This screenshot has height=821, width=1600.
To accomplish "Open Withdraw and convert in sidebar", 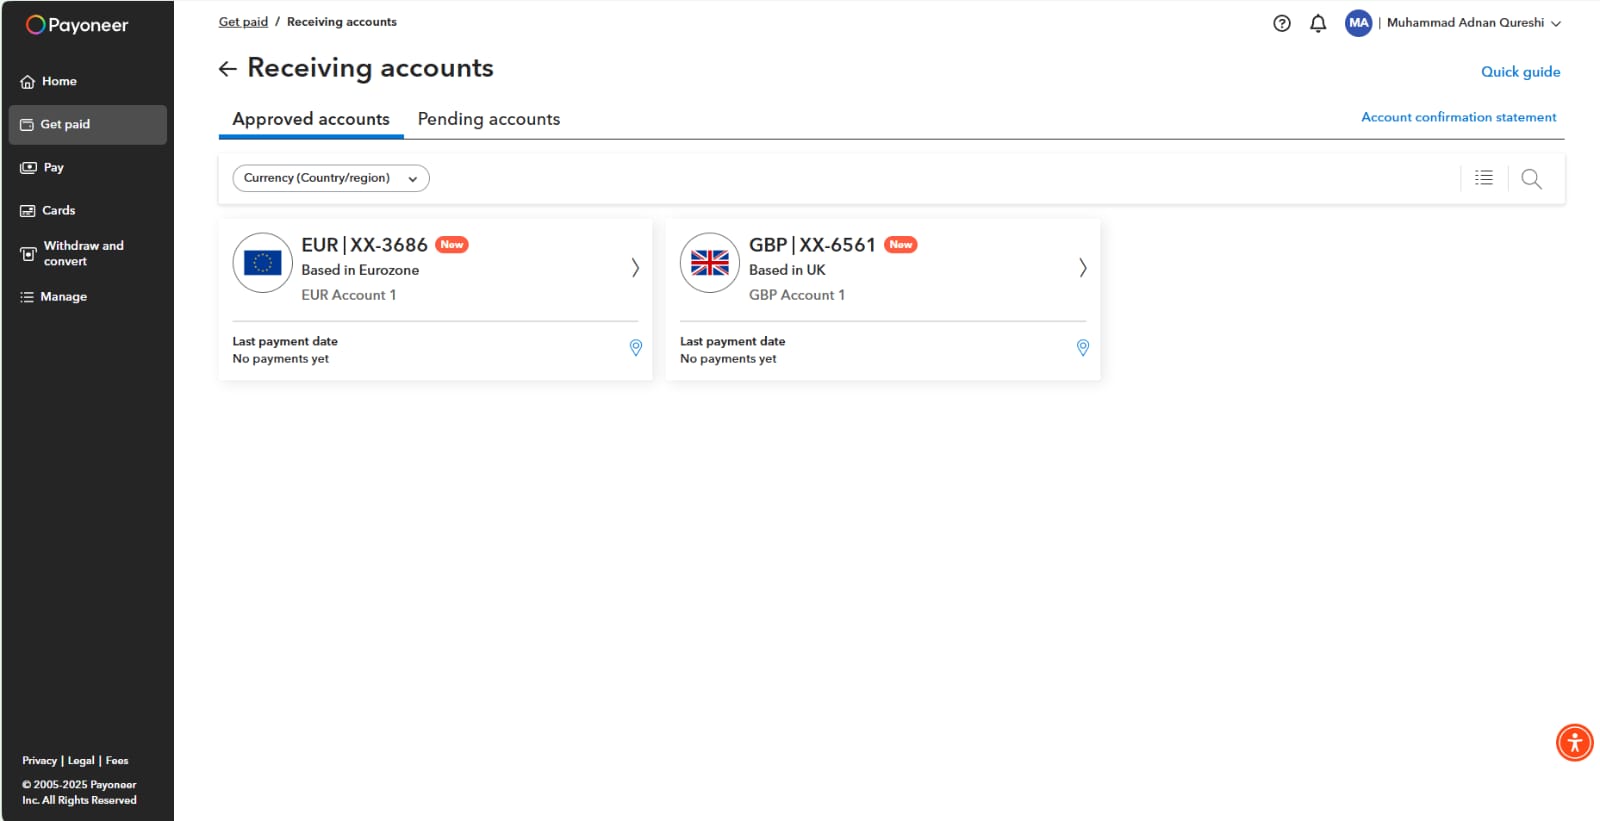I will click(x=83, y=253).
